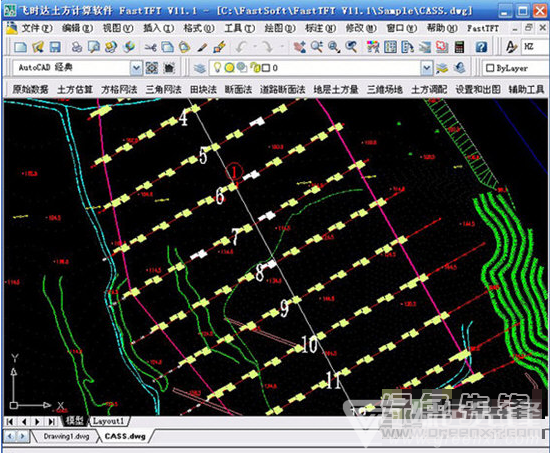The width and height of the screenshot is (550, 453).
Task: Switch to the Drawing1.dwg document tab
Action: click(x=66, y=436)
